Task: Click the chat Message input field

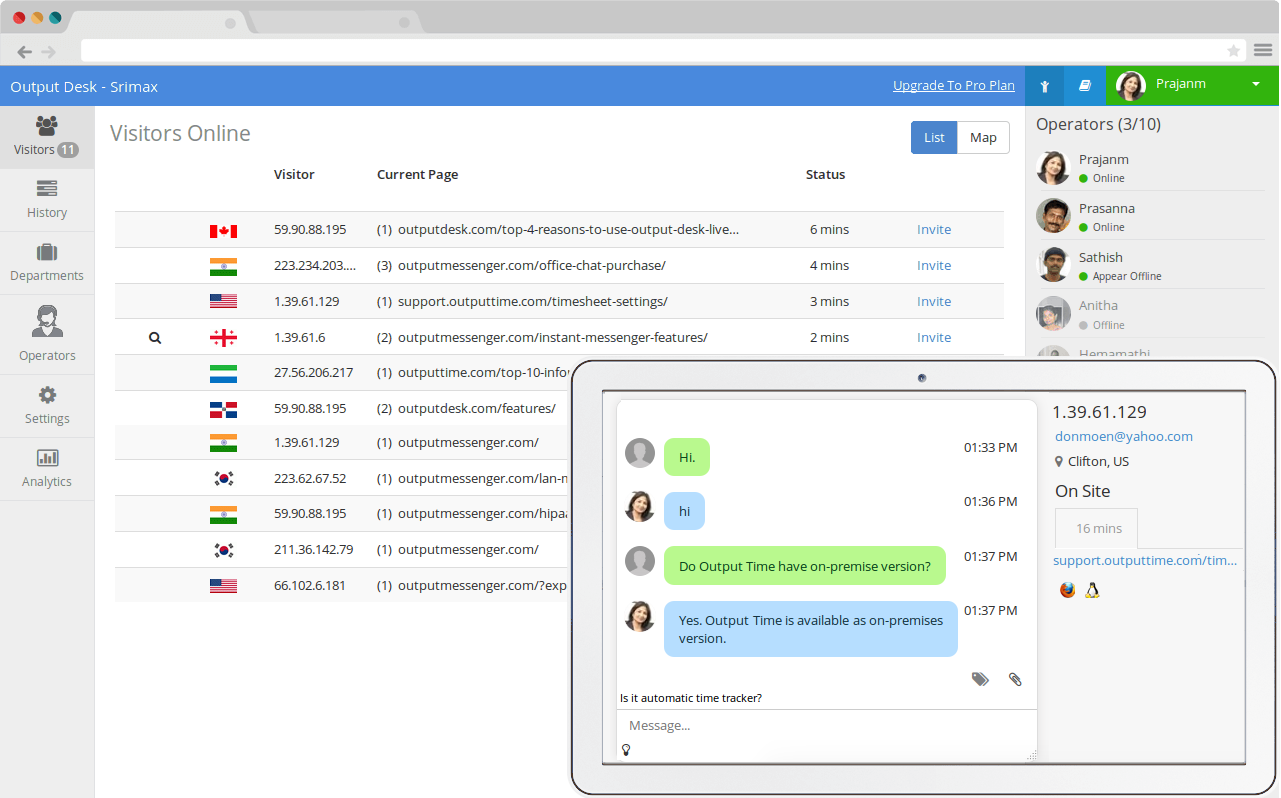Action: pyautogui.click(x=826, y=726)
